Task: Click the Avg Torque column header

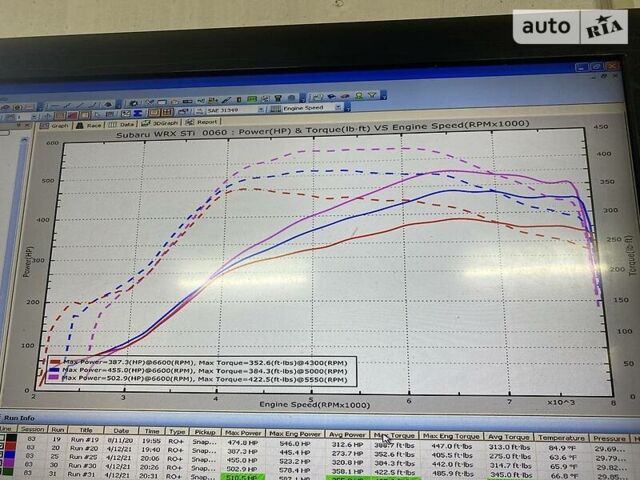Action: click(x=509, y=437)
